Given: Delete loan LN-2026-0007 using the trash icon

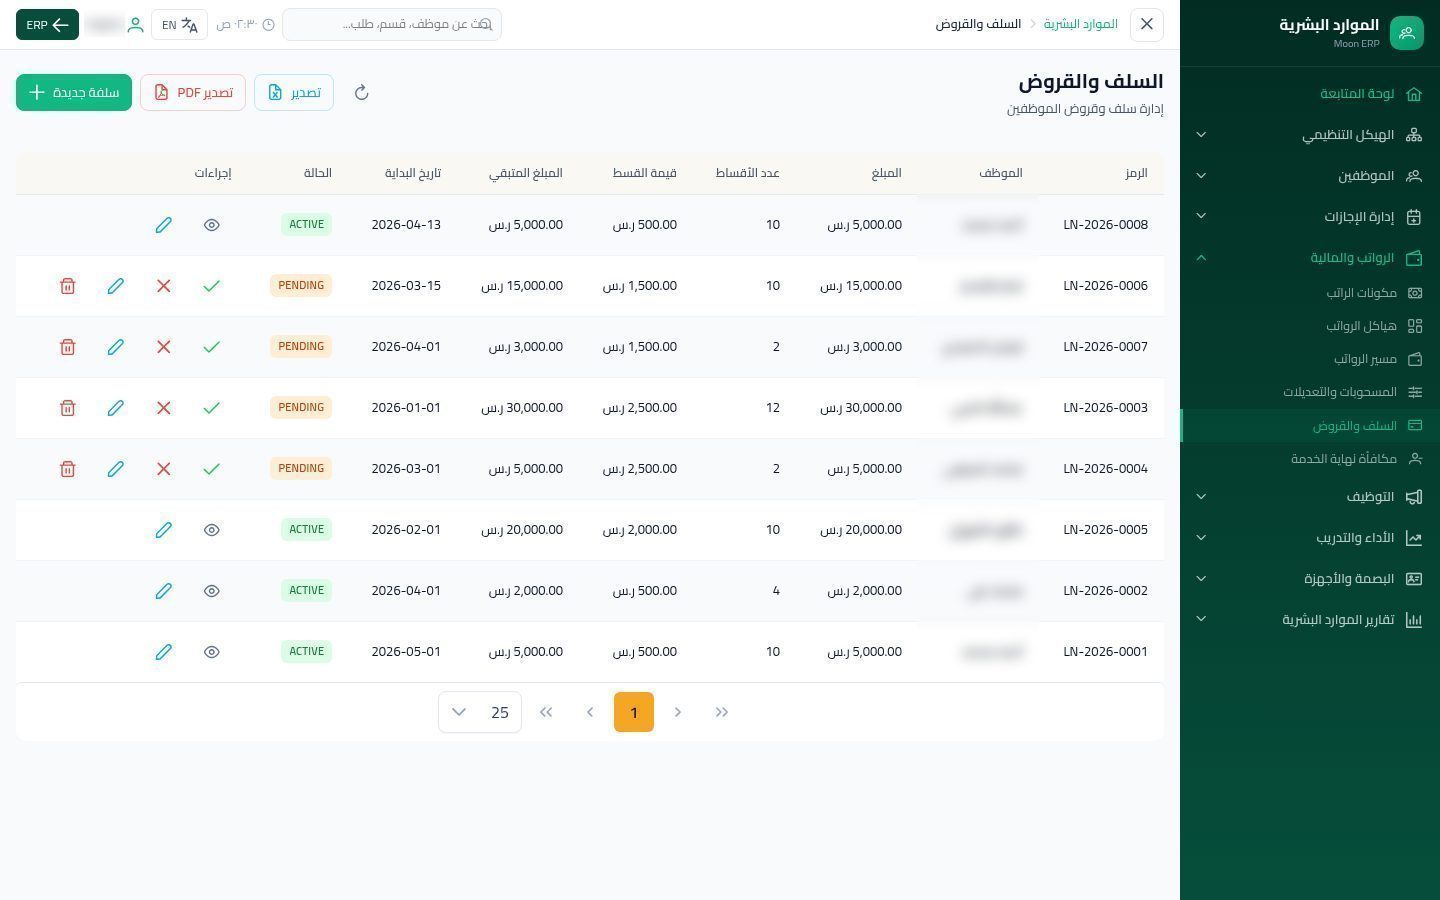Looking at the screenshot, I should tap(67, 347).
